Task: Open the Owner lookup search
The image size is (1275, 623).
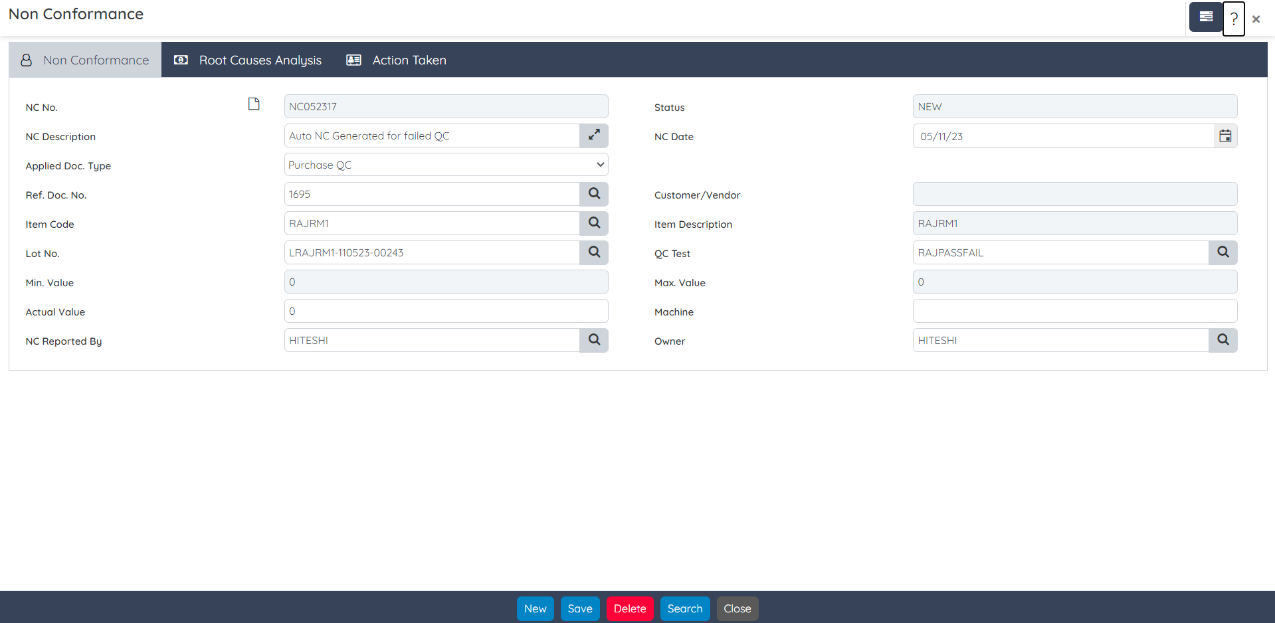Action: pos(1222,341)
